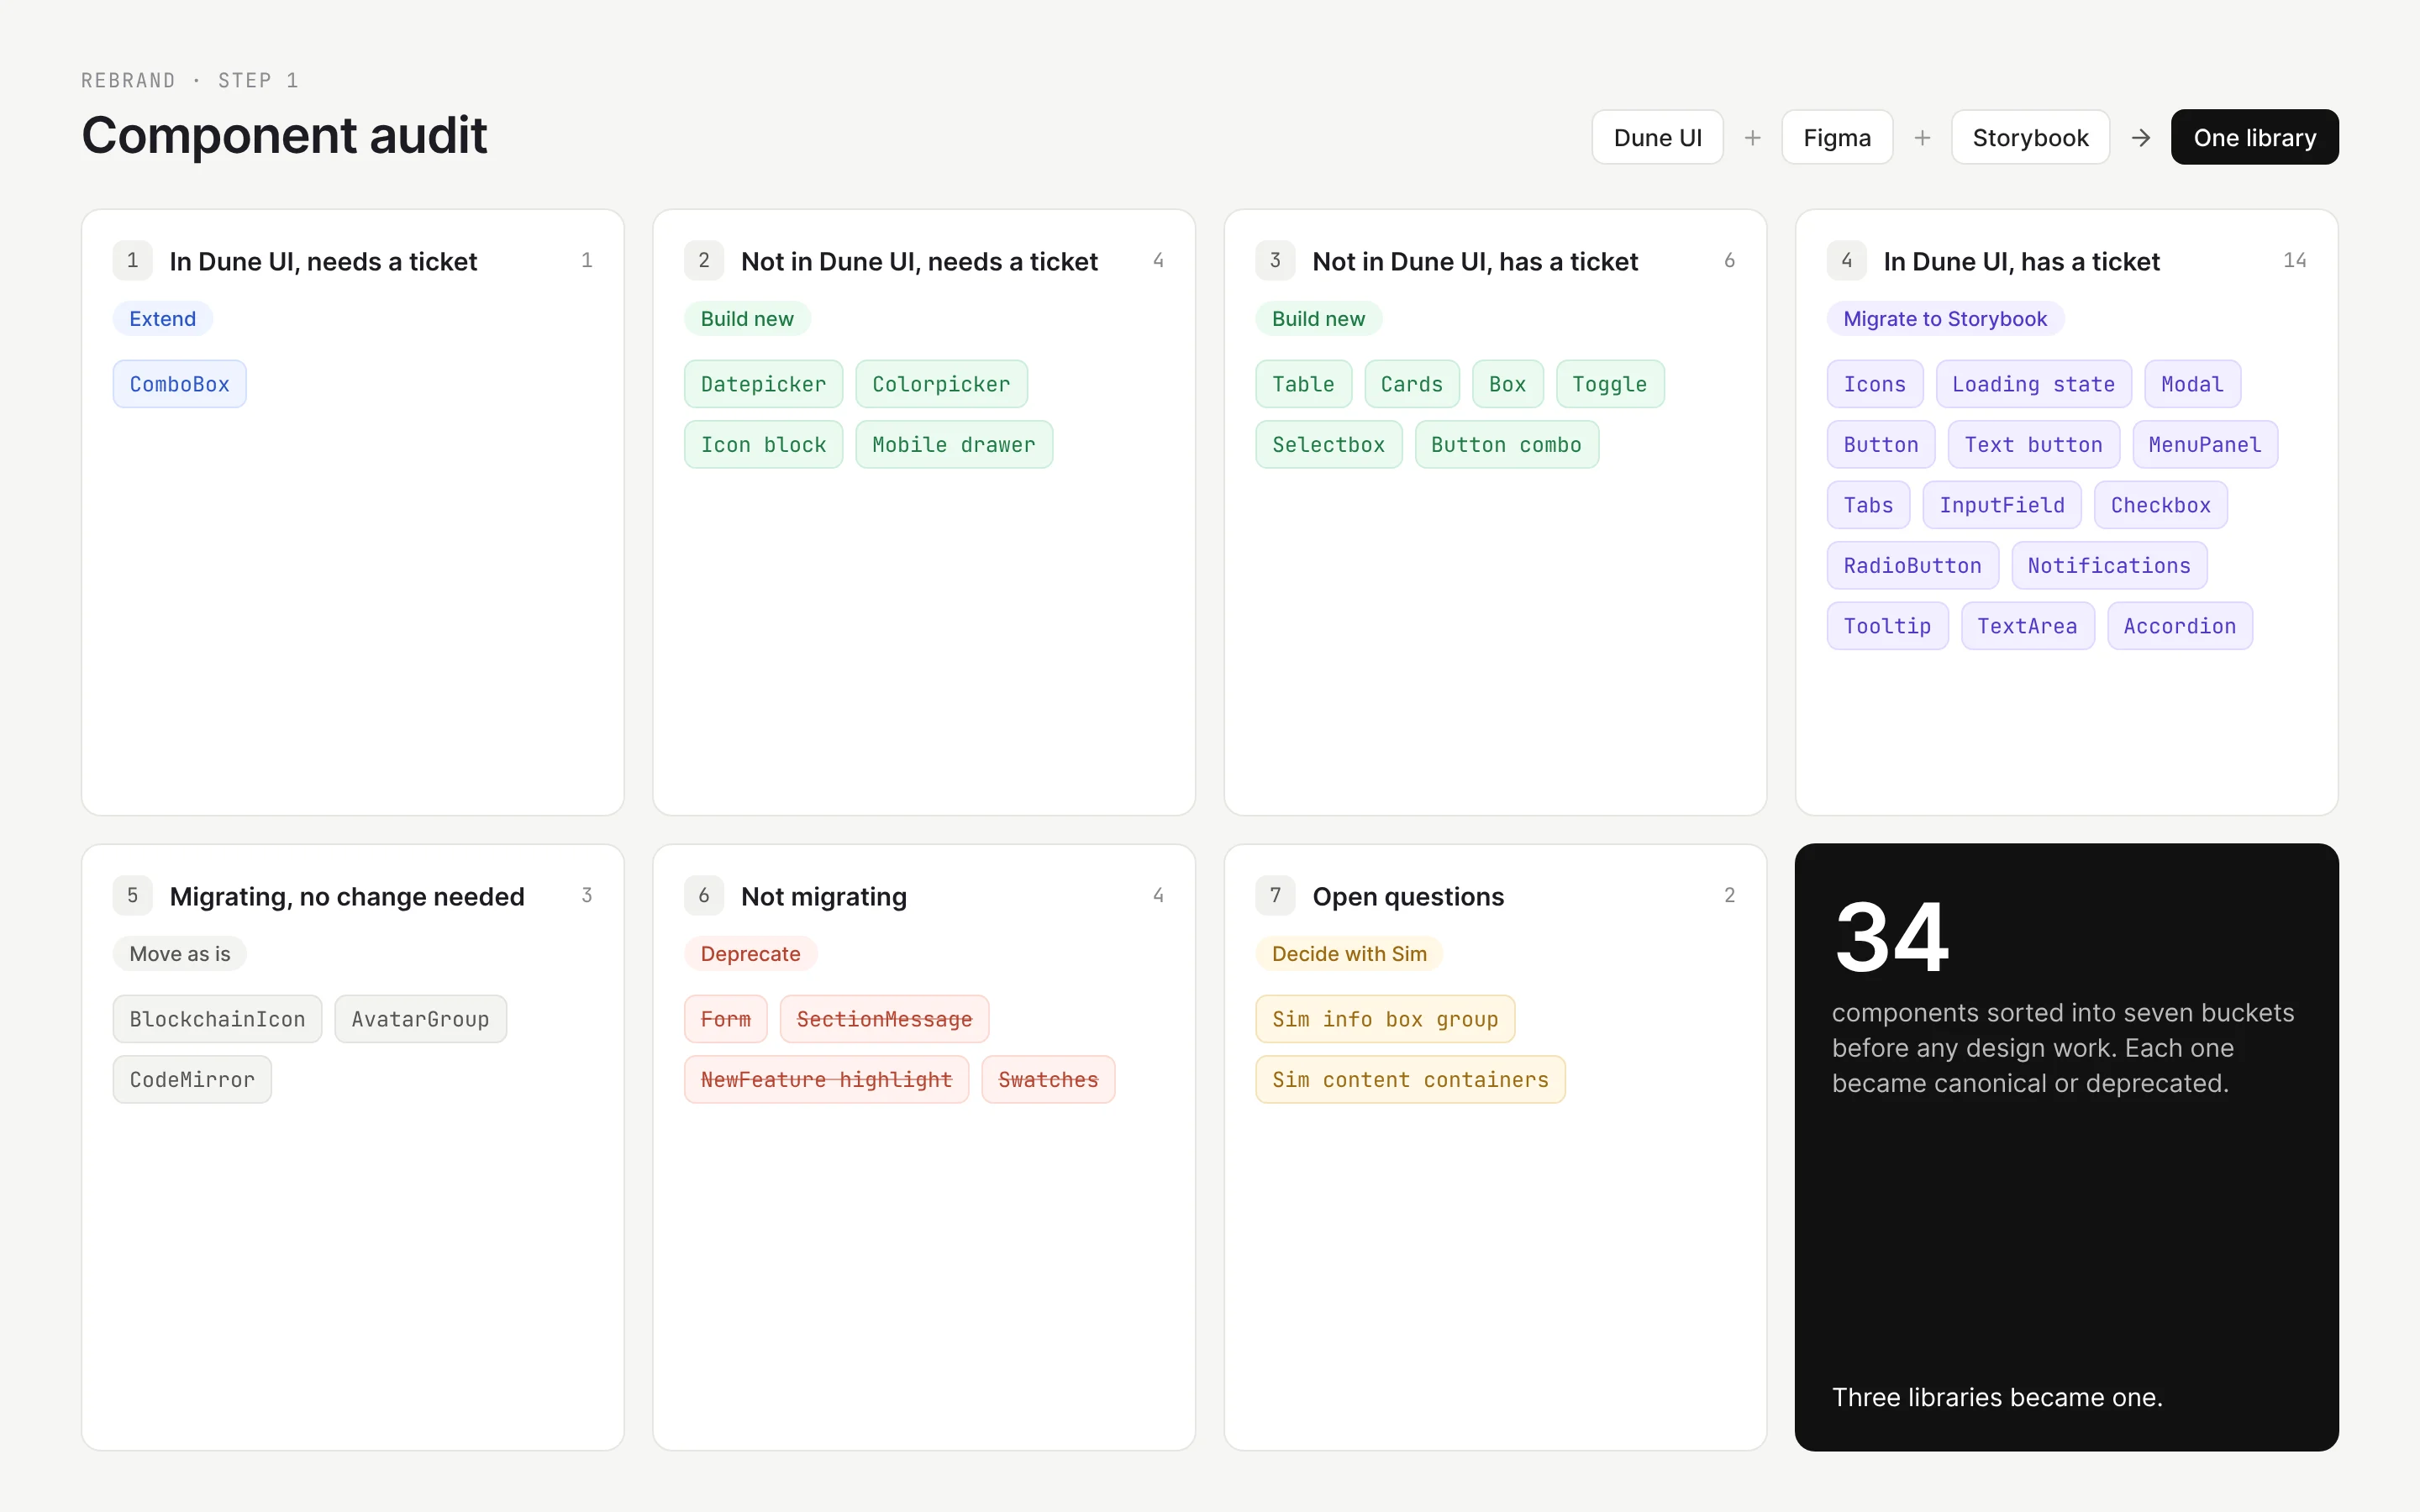Image resolution: width=2420 pixels, height=1512 pixels.
Task: Select the Datepicker chip
Action: pos(764,384)
